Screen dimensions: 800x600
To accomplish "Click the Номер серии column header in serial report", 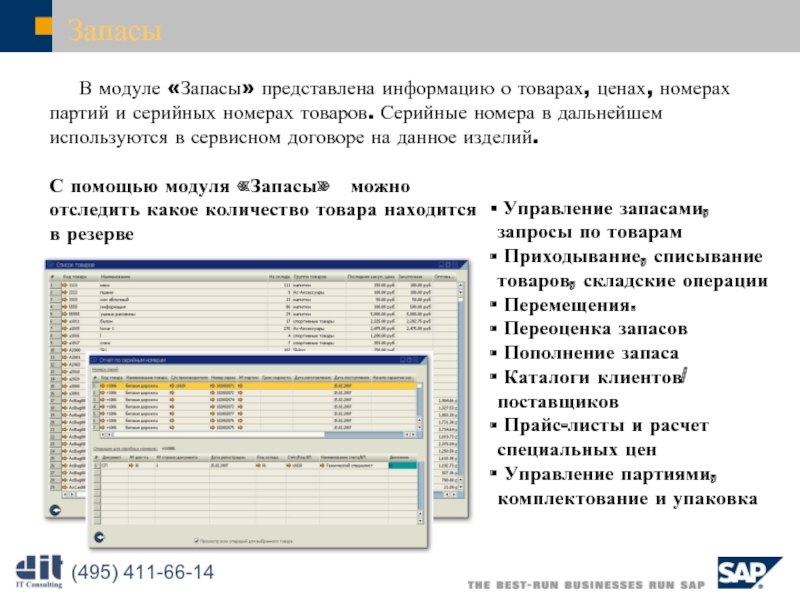I will (223, 378).
